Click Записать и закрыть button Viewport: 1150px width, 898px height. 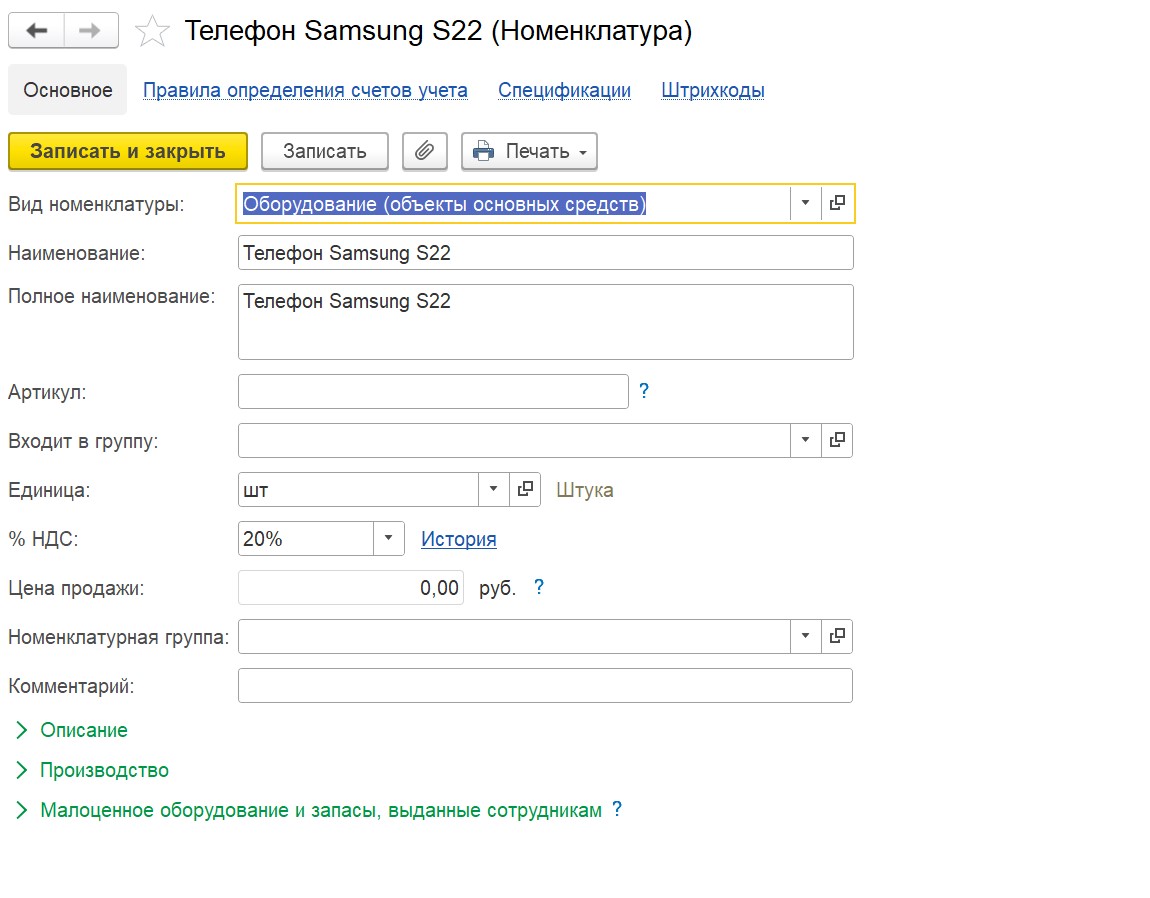point(128,151)
